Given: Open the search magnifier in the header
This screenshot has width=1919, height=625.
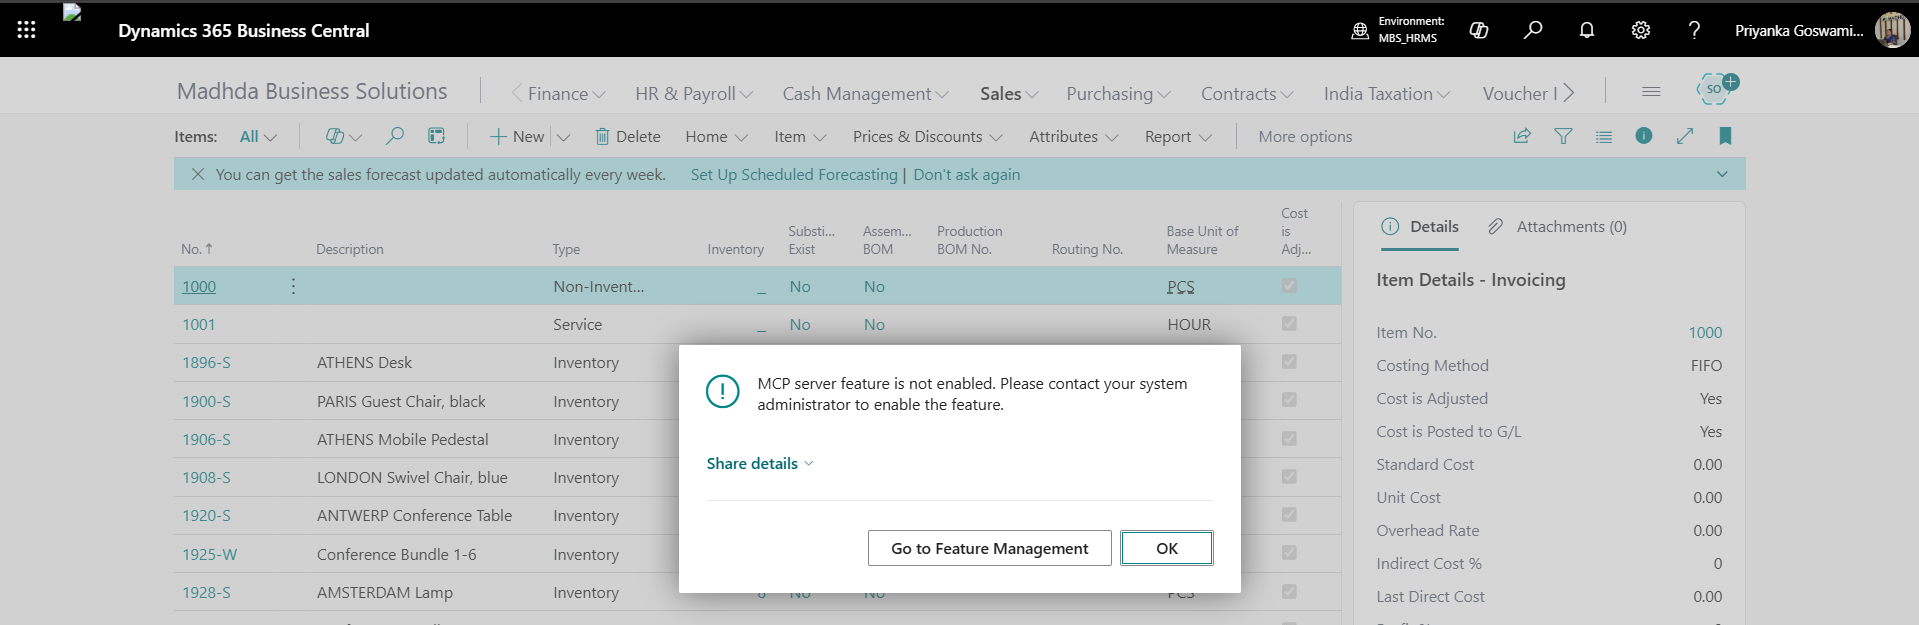Looking at the screenshot, I should pos(1533,30).
